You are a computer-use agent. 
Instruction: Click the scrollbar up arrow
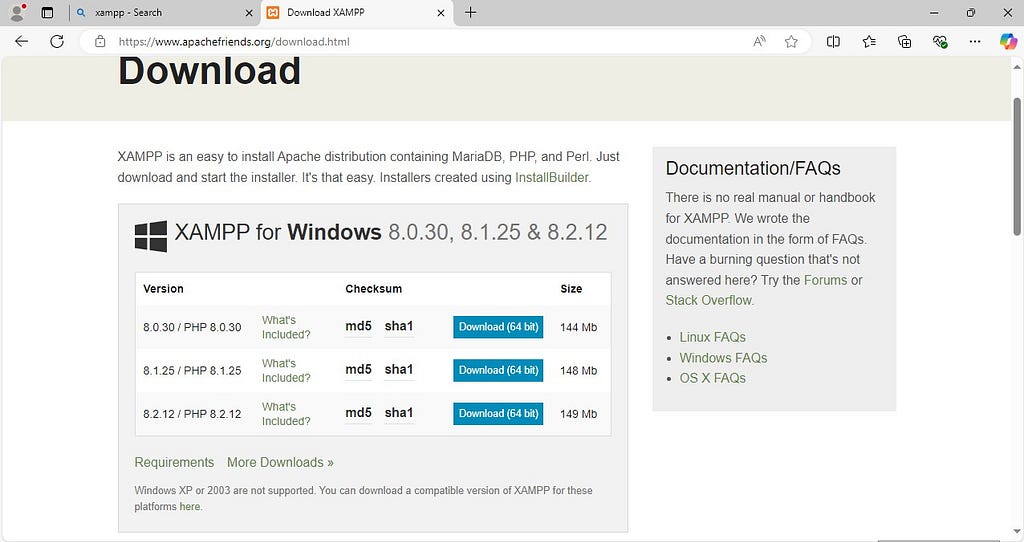pos(1017,67)
